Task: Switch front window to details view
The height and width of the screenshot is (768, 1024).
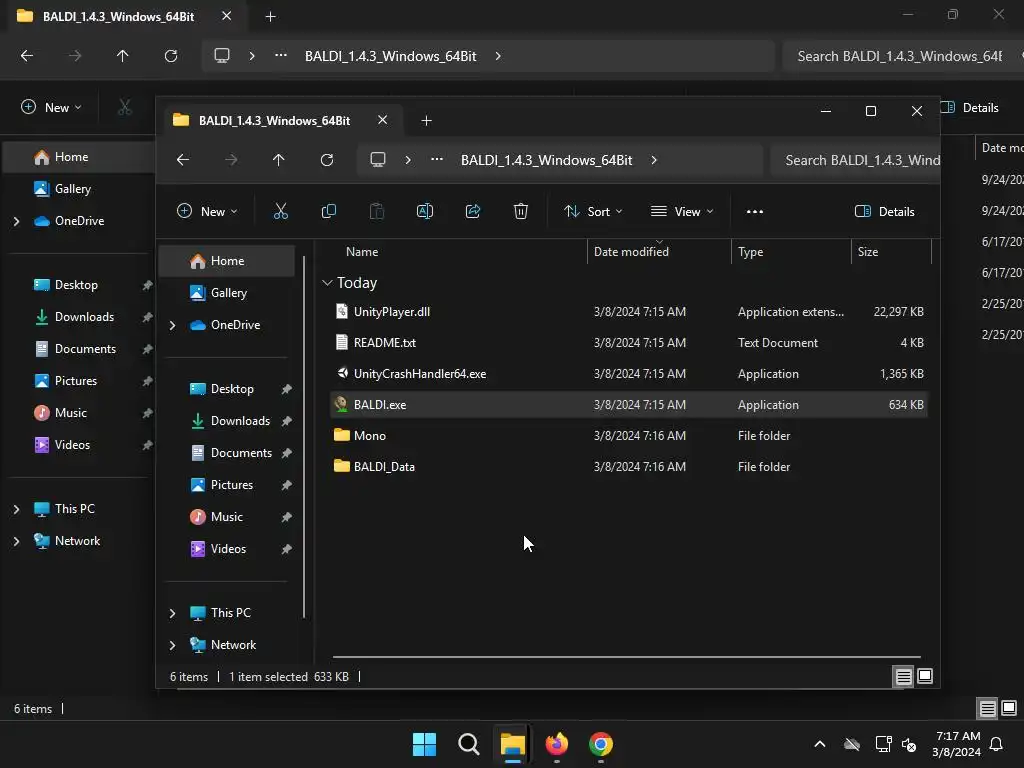Action: 903,677
